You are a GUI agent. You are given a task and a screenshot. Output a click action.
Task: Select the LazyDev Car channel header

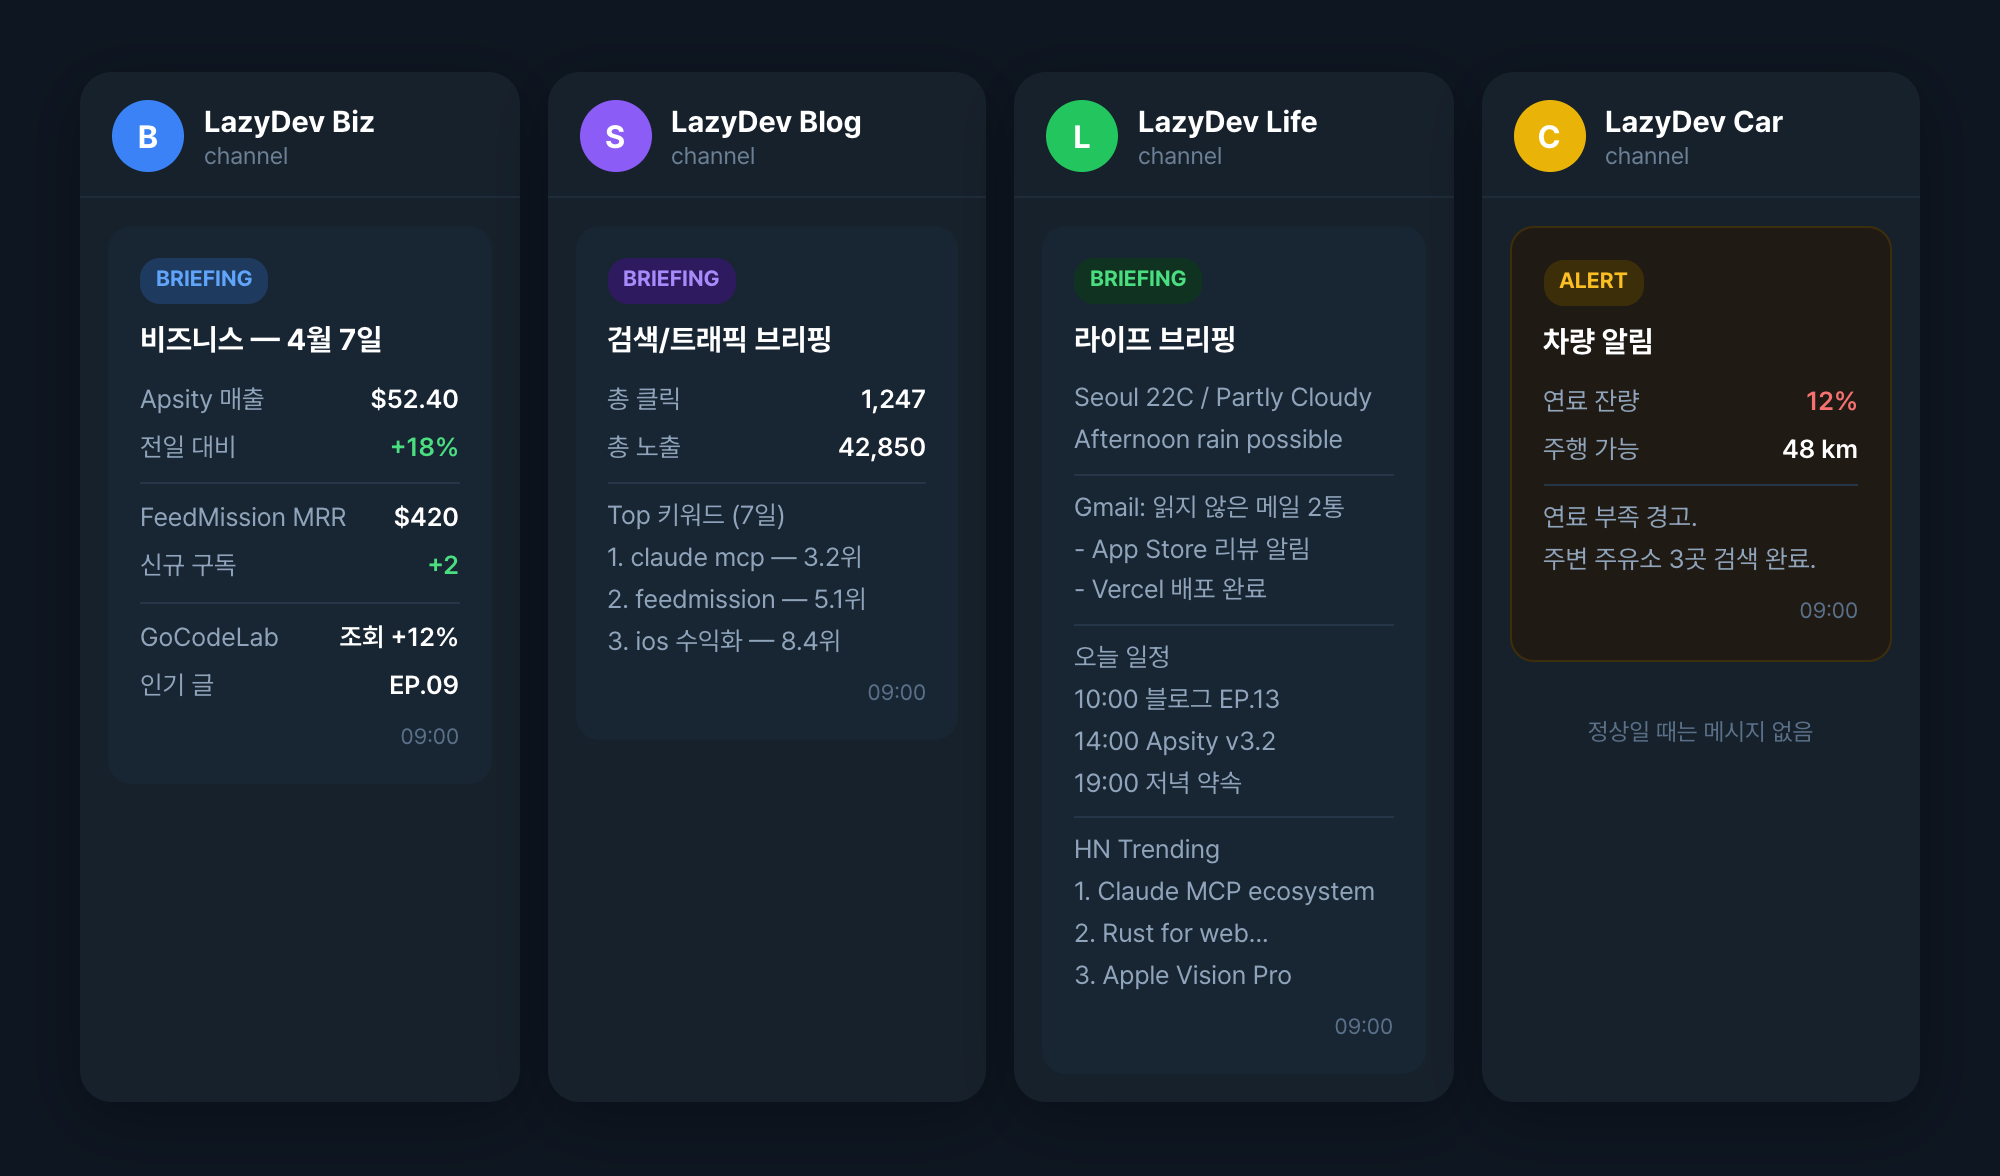coord(1693,122)
